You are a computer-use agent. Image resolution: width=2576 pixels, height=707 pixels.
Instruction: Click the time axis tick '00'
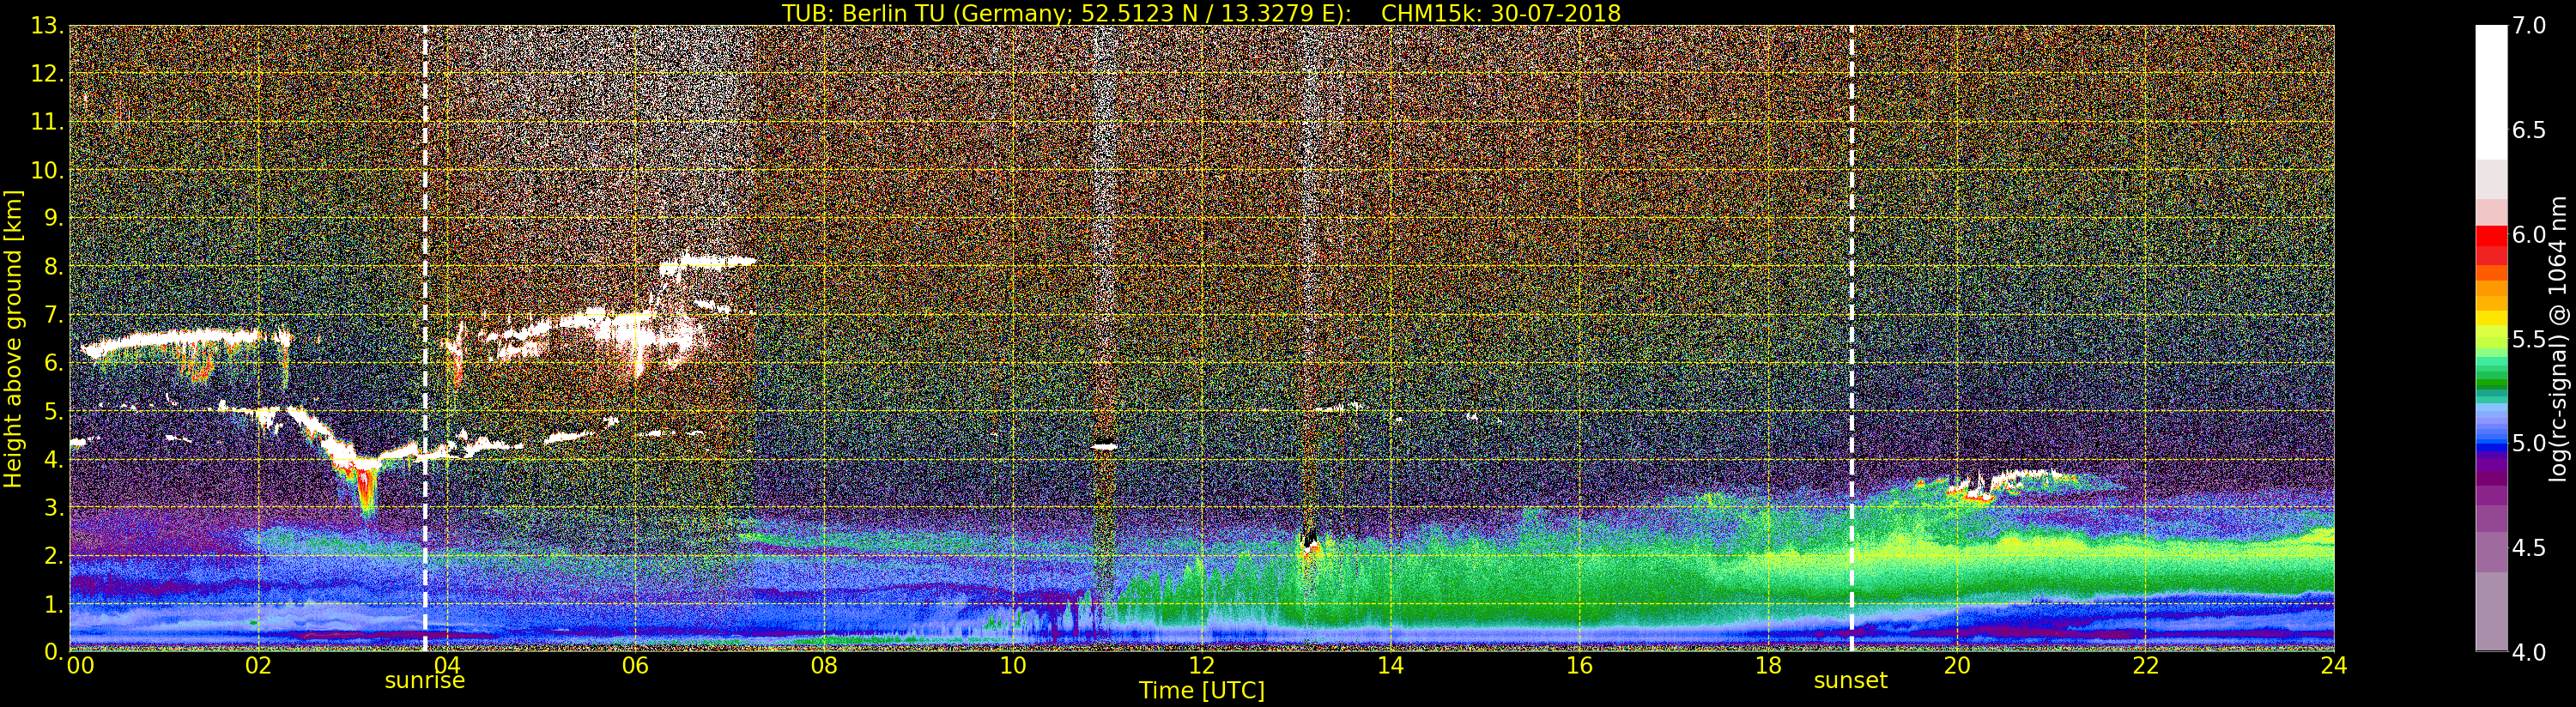click(x=80, y=665)
